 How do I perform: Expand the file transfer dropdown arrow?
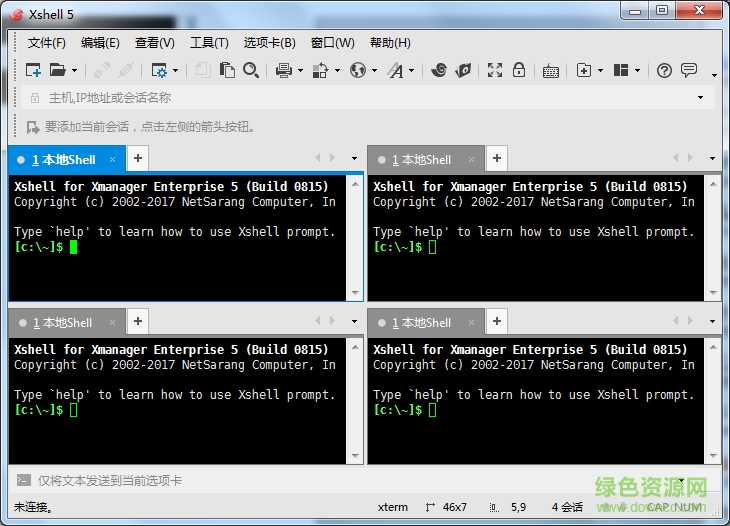point(337,71)
